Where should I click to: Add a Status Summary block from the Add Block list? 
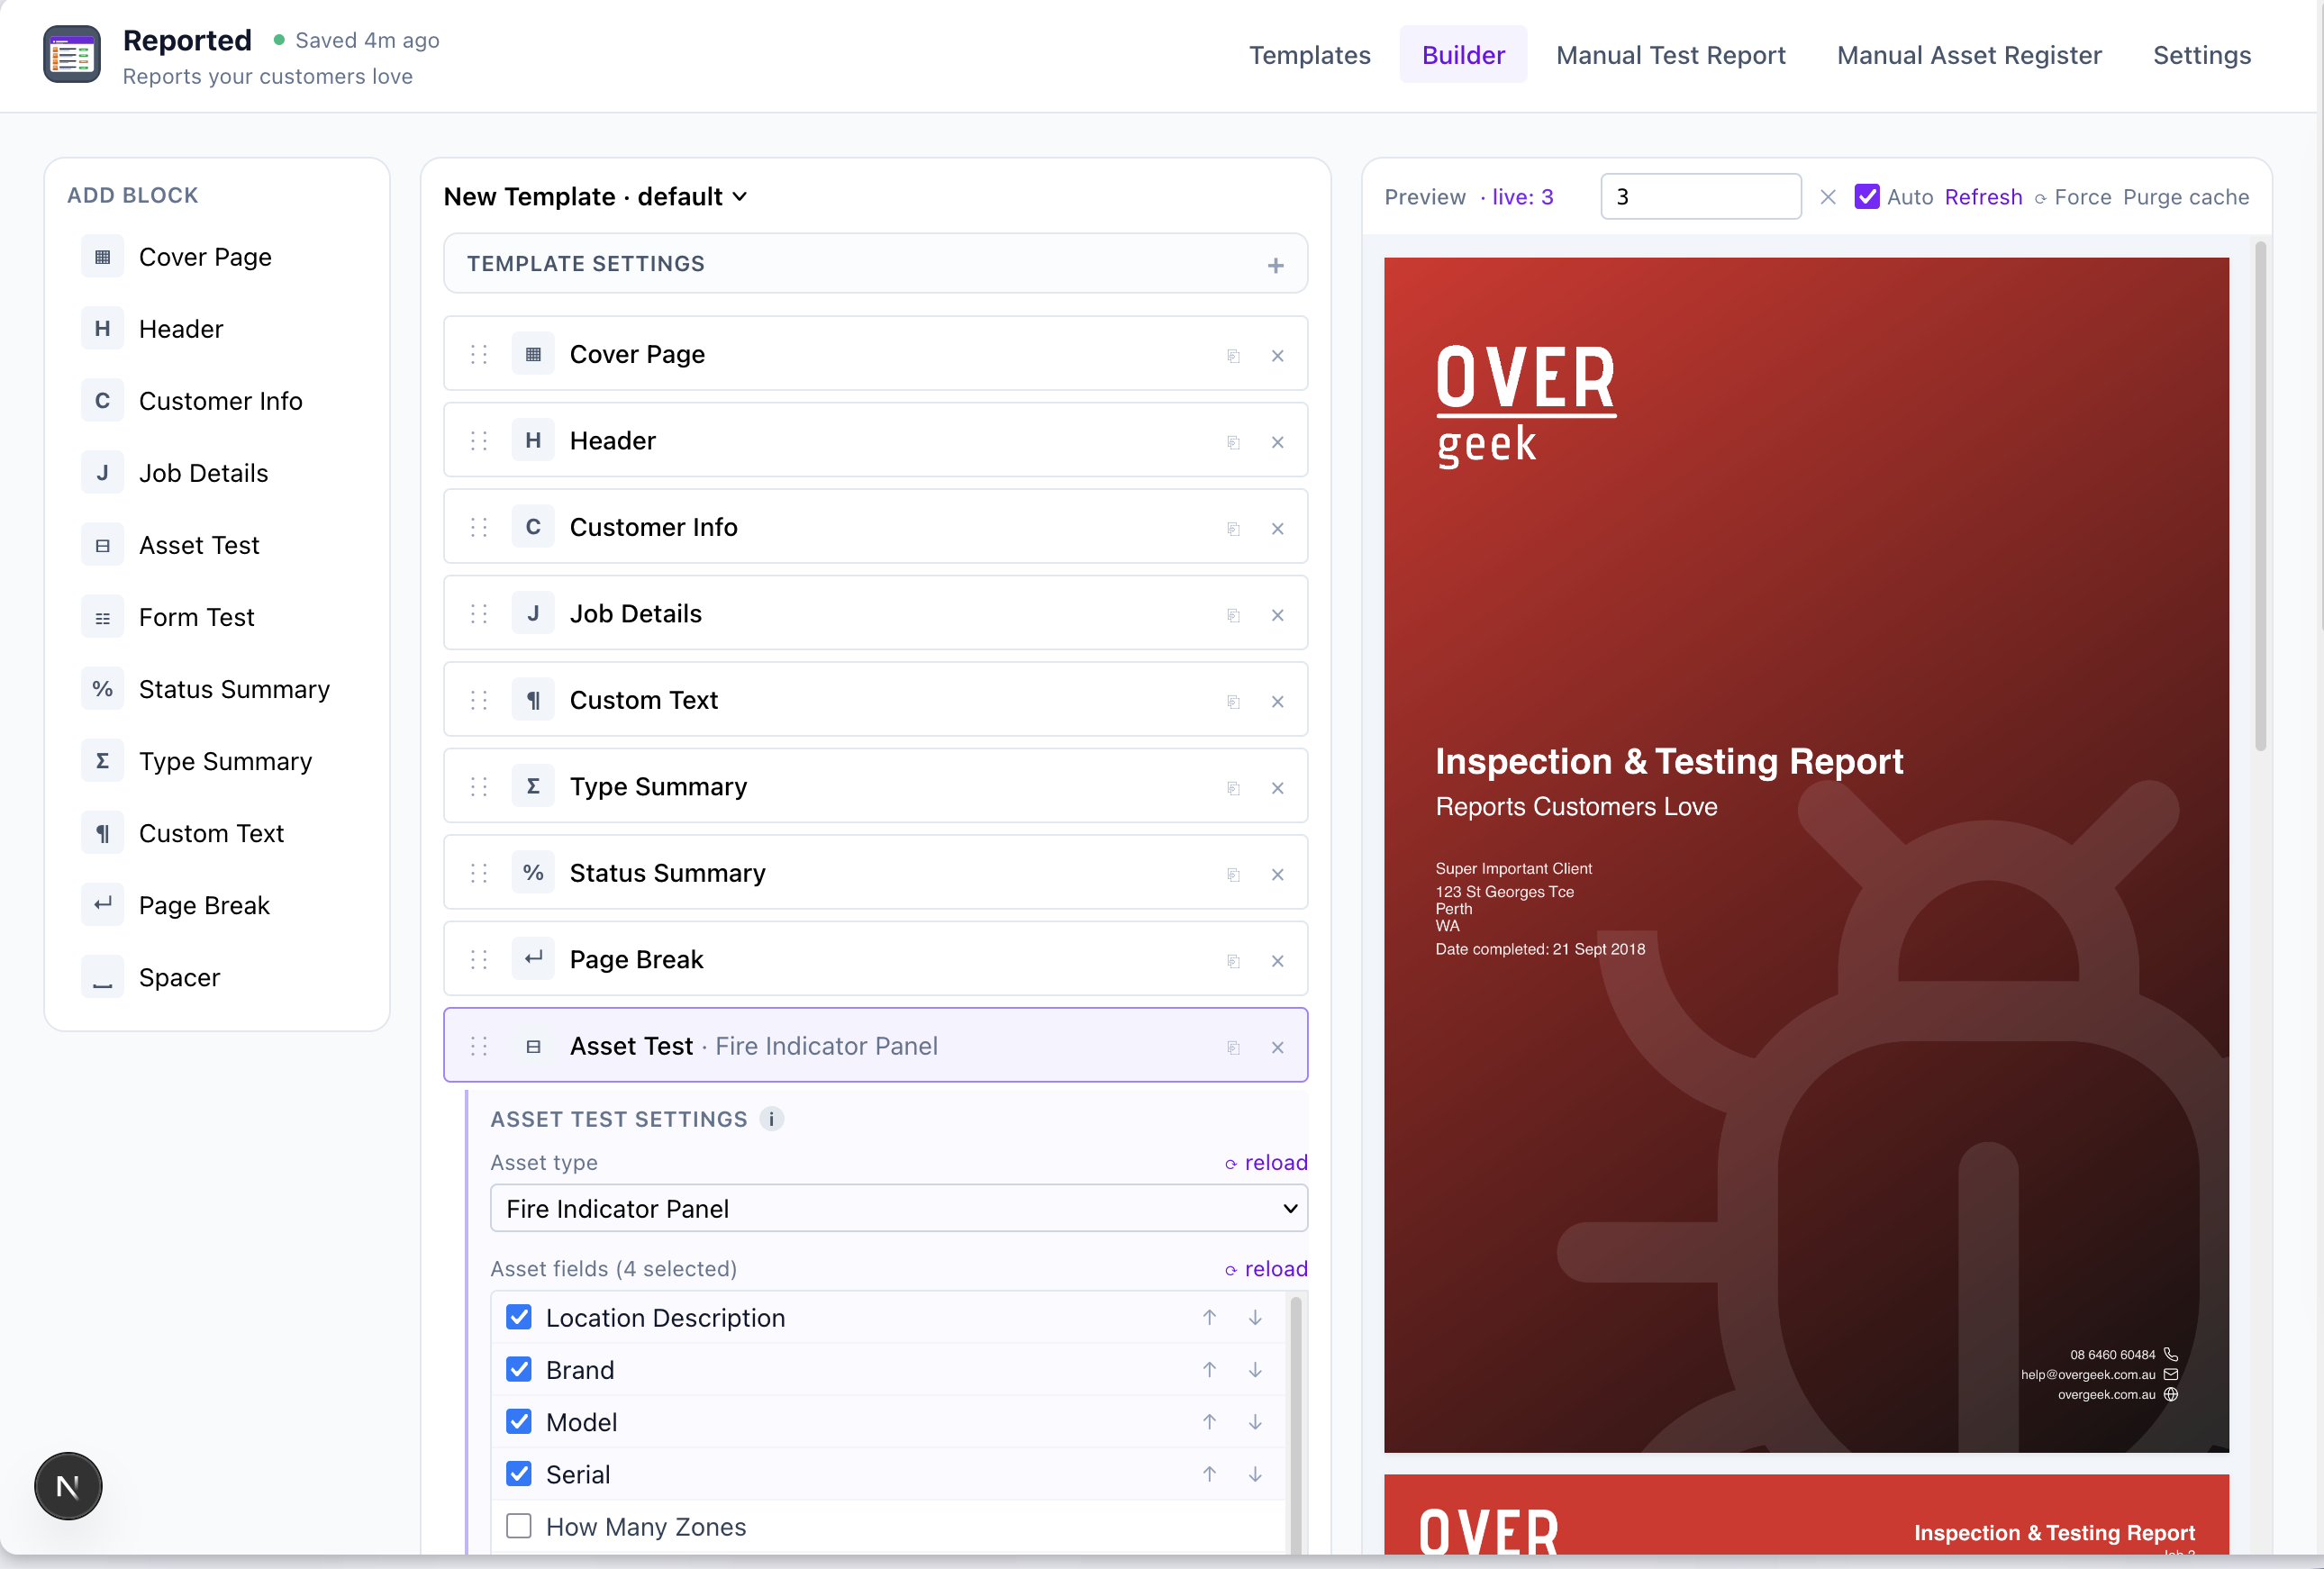pos(217,689)
